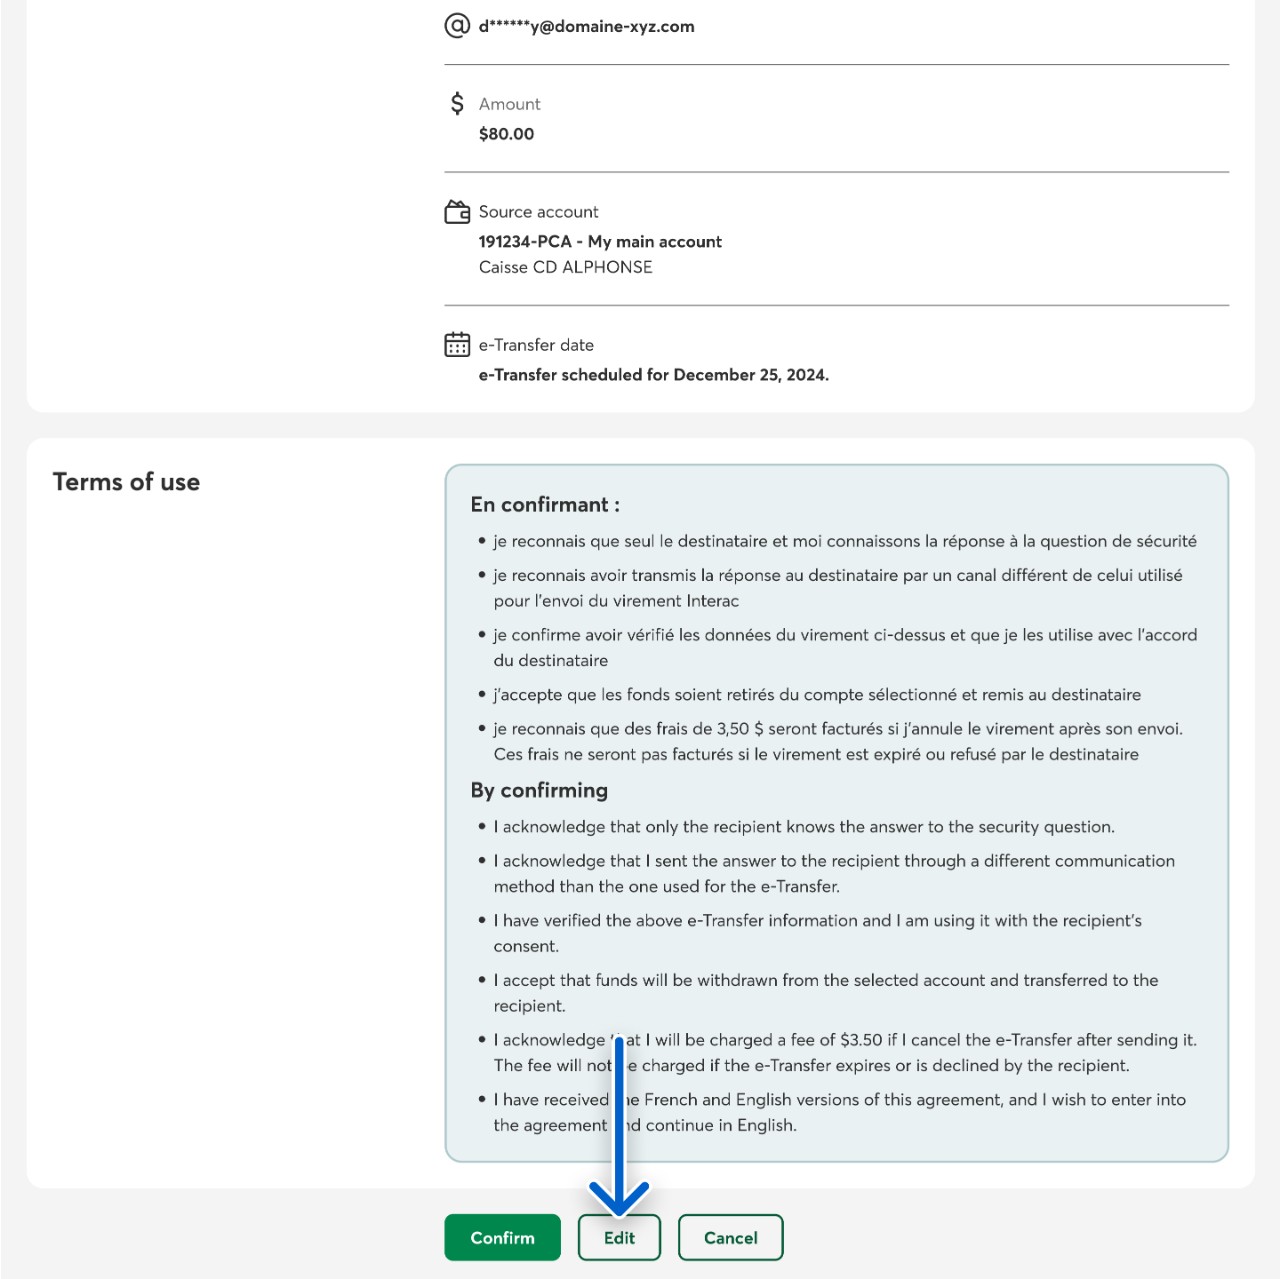Viewport: 1280px width, 1279px height.
Task: Click the masked recipient email address
Action: tap(586, 27)
